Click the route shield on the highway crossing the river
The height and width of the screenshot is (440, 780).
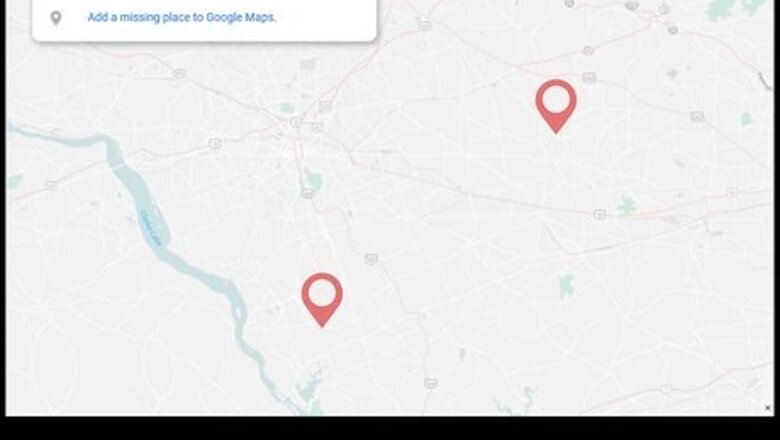[x=51, y=185]
